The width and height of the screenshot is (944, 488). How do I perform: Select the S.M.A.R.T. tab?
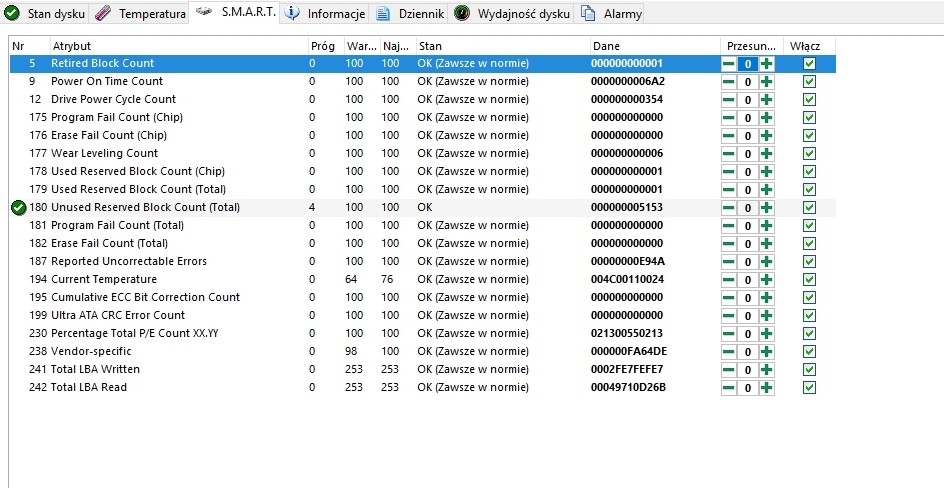(235, 12)
